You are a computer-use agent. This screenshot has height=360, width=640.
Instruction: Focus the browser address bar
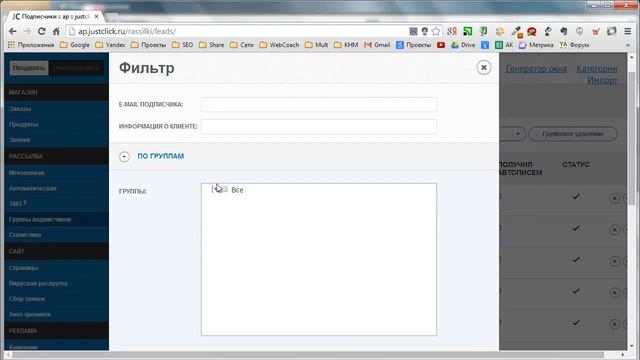237,31
